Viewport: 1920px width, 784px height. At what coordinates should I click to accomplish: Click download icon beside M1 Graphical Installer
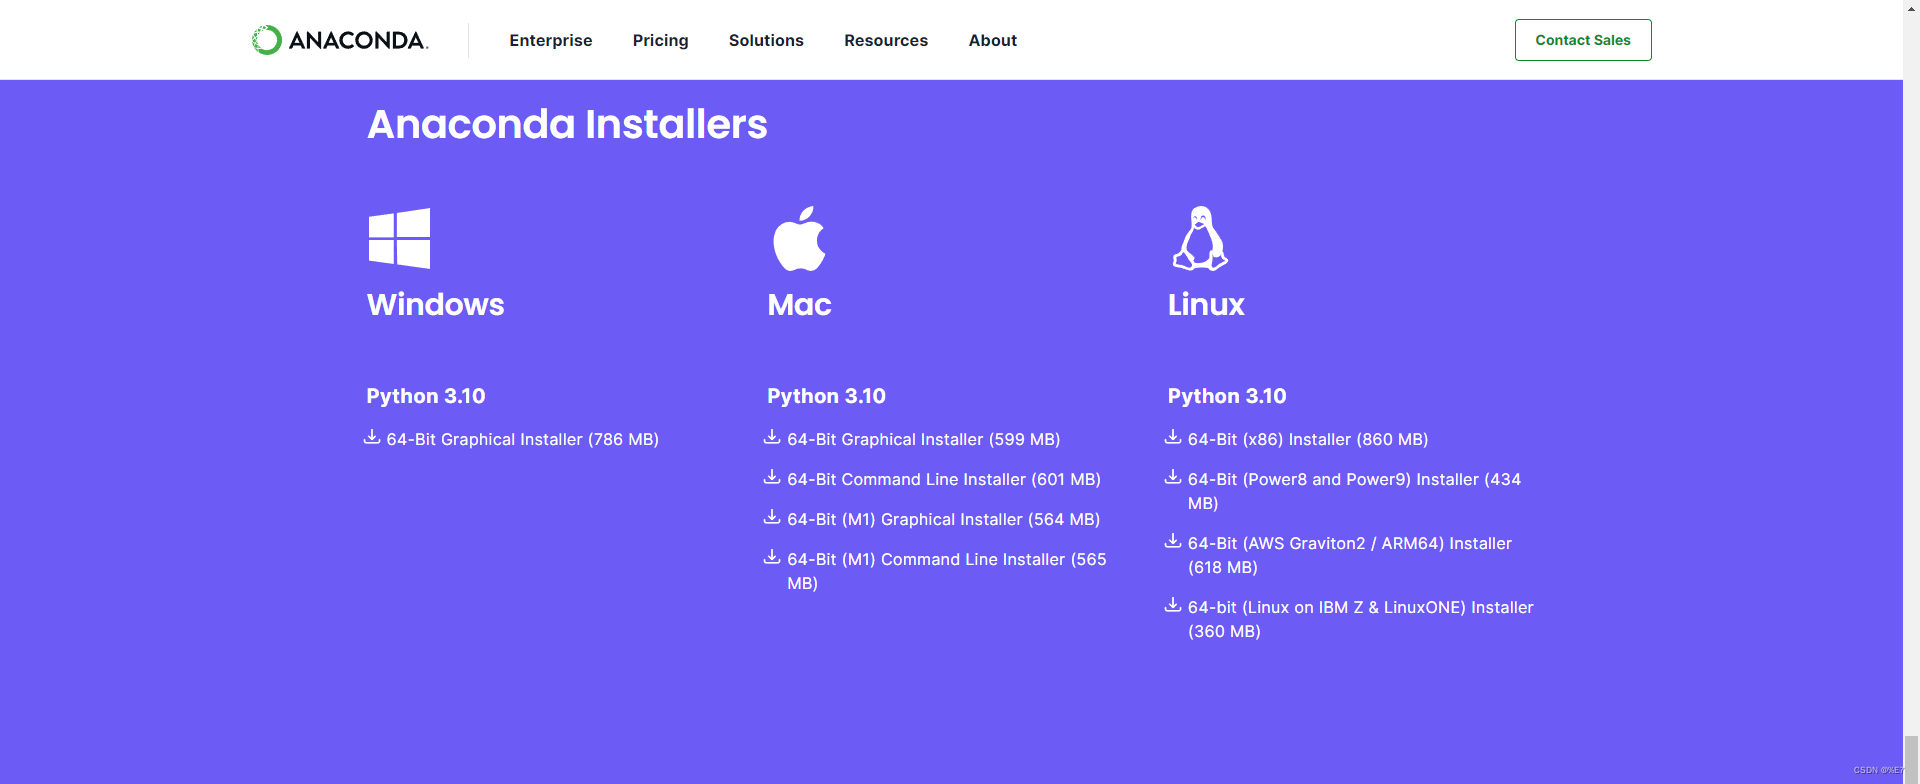pos(772,517)
